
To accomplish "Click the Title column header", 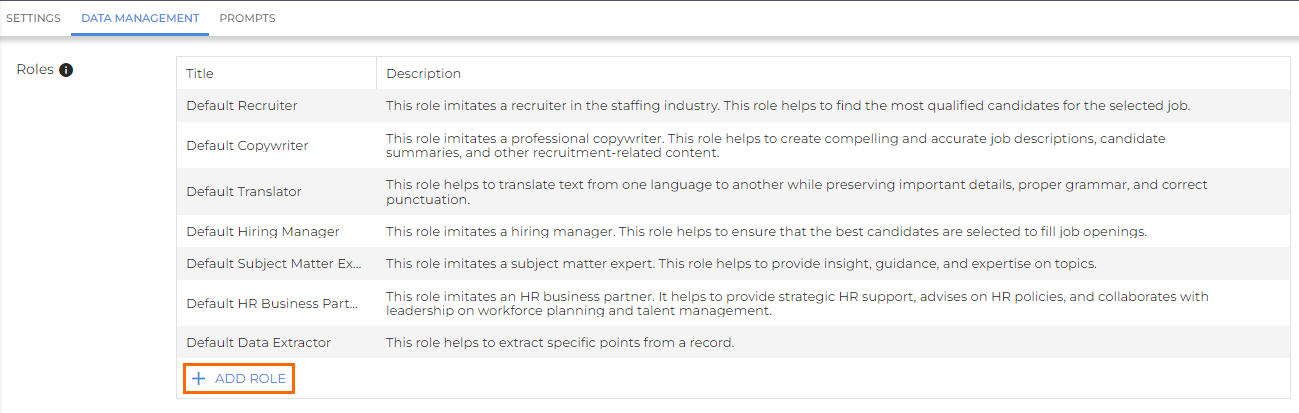I will click(x=200, y=73).
